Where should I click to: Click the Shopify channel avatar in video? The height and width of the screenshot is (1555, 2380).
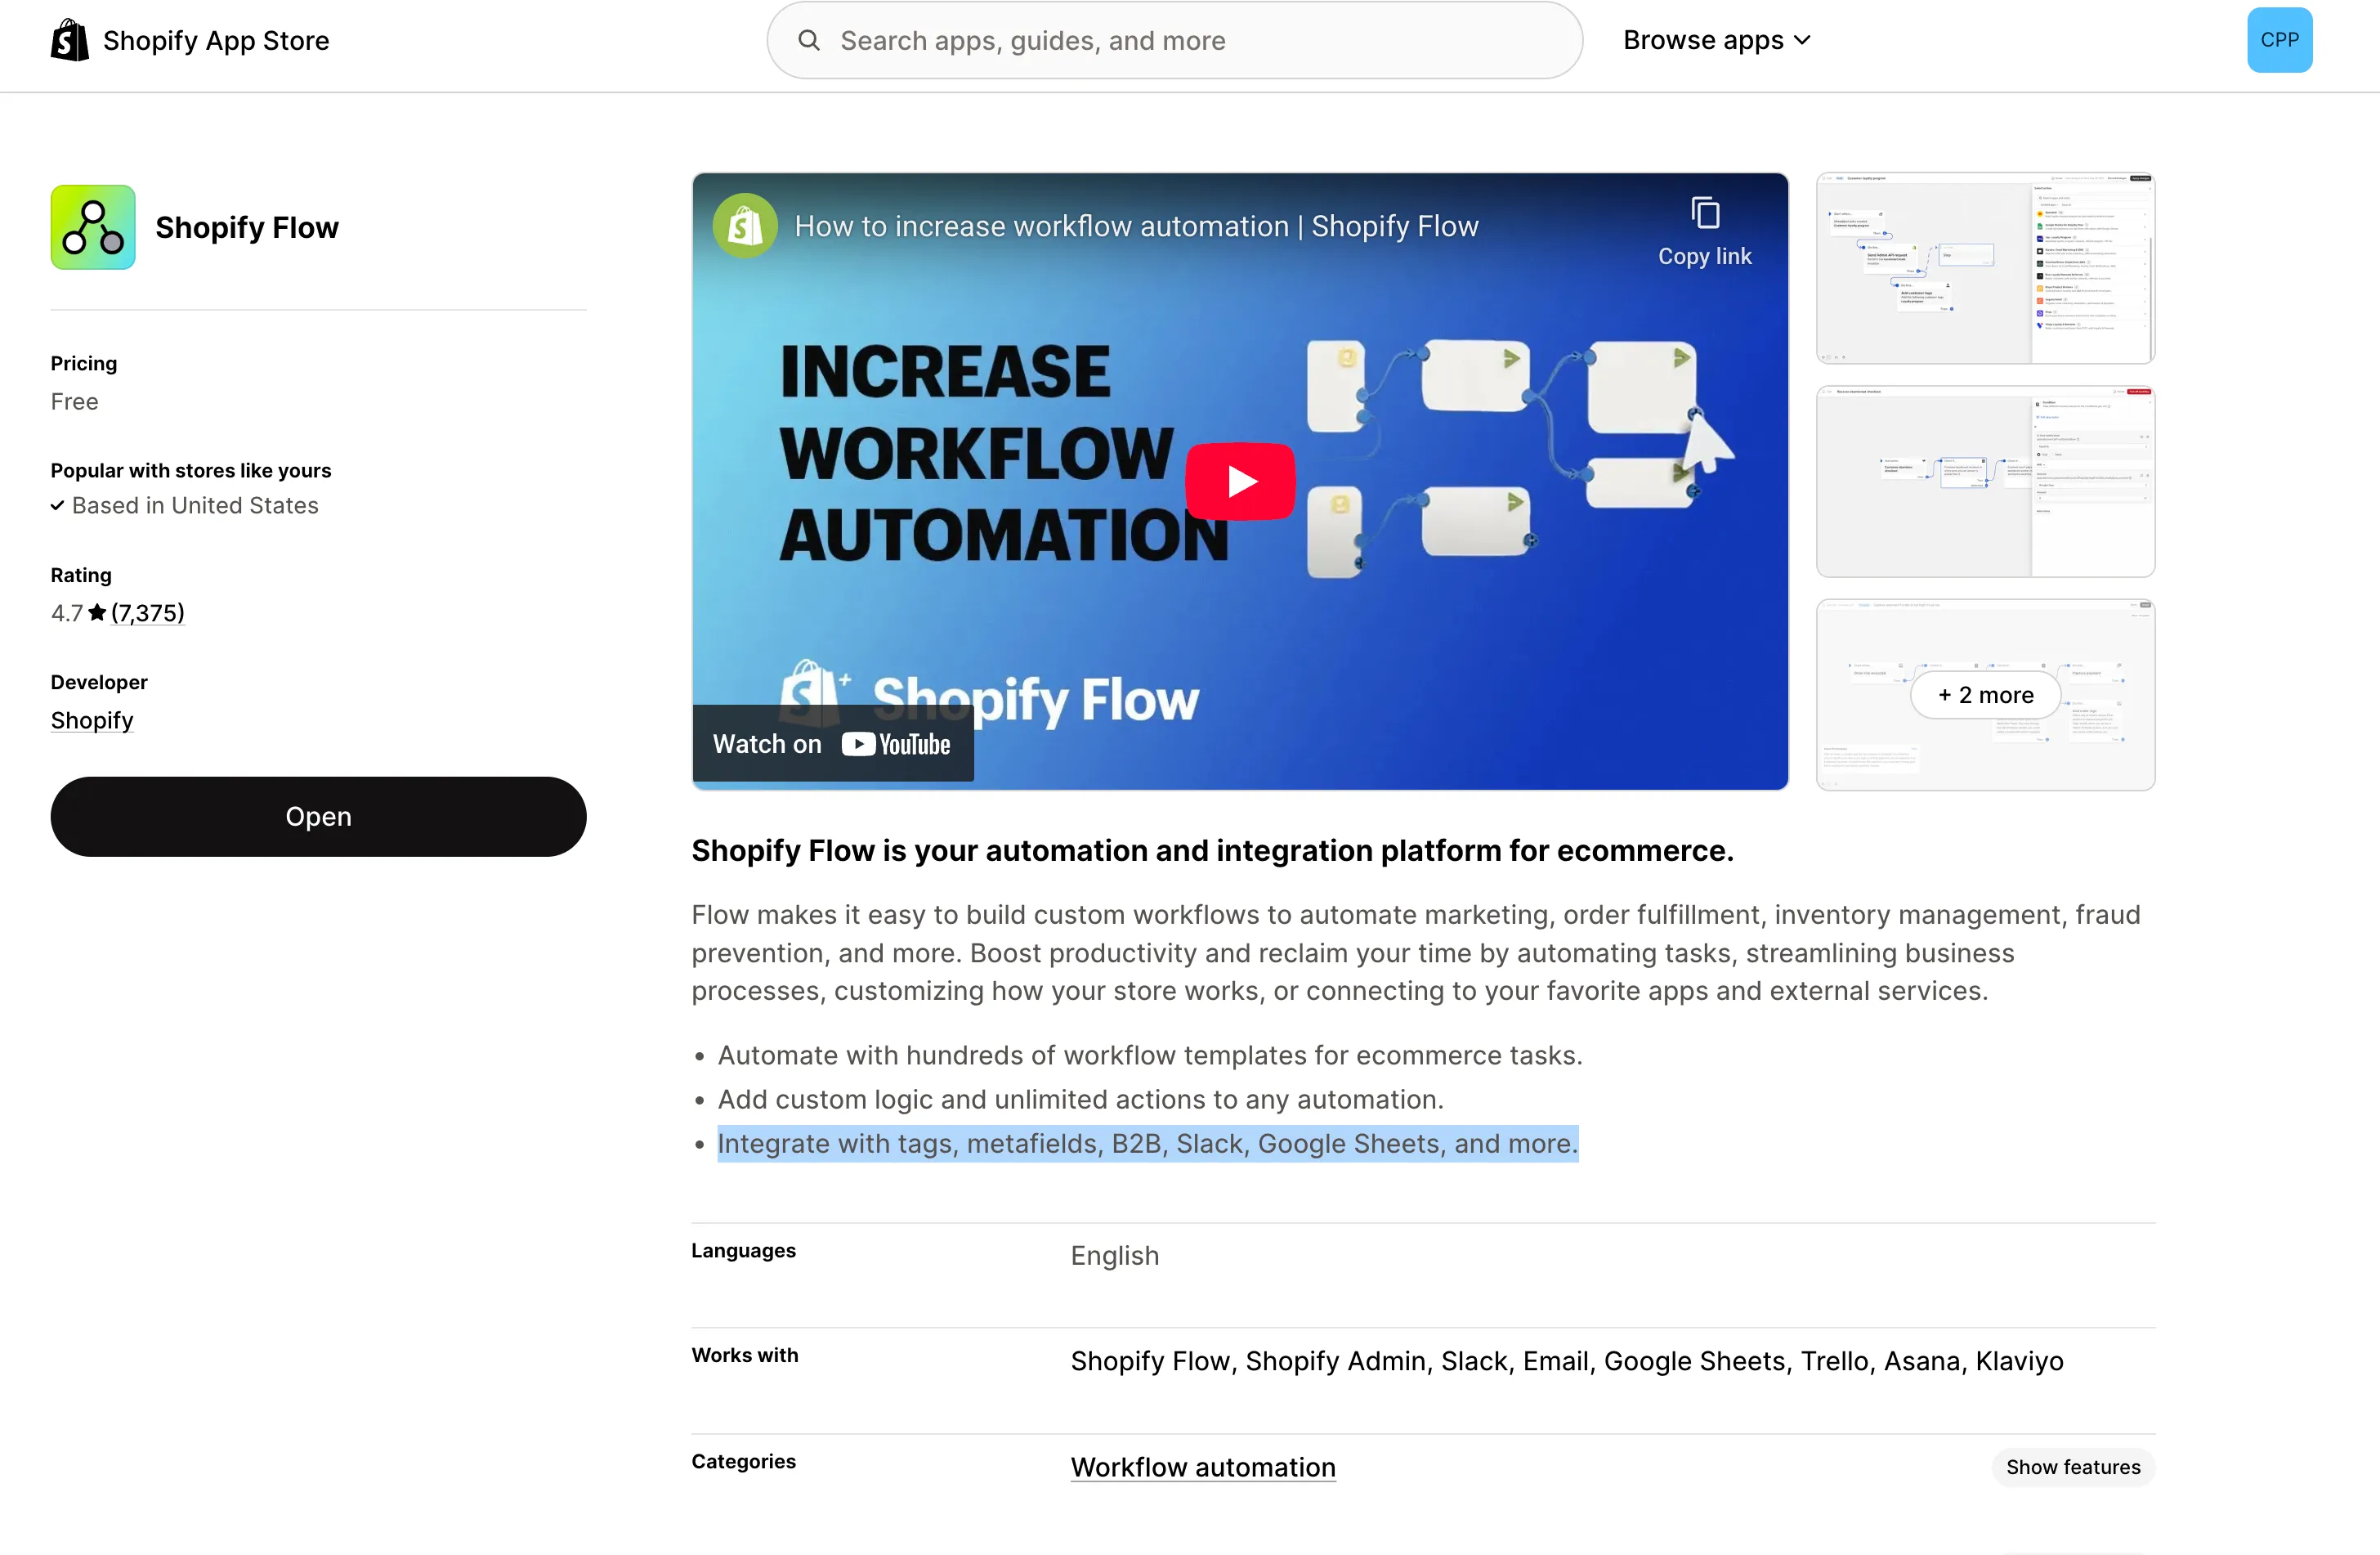pos(745,225)
